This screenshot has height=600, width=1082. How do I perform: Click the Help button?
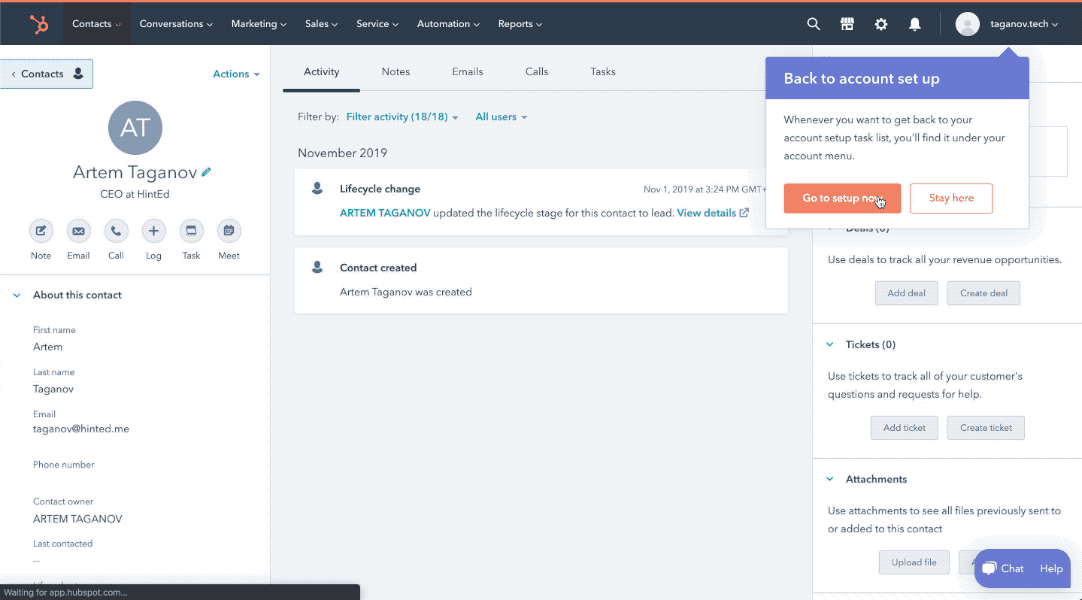(x=1052, y=568)
